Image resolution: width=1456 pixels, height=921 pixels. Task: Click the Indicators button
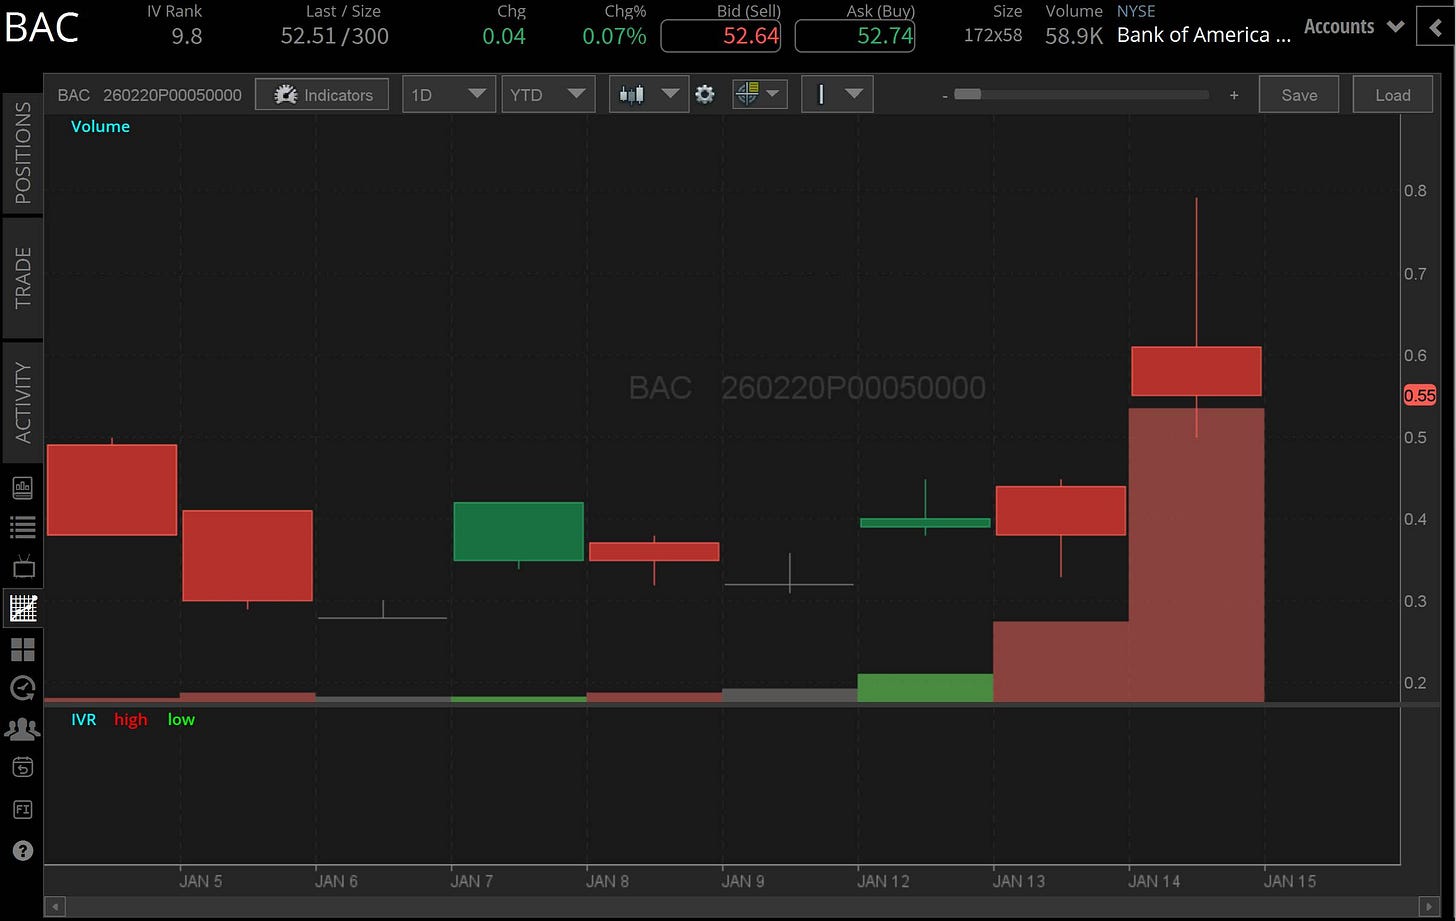tap(322, 95)
